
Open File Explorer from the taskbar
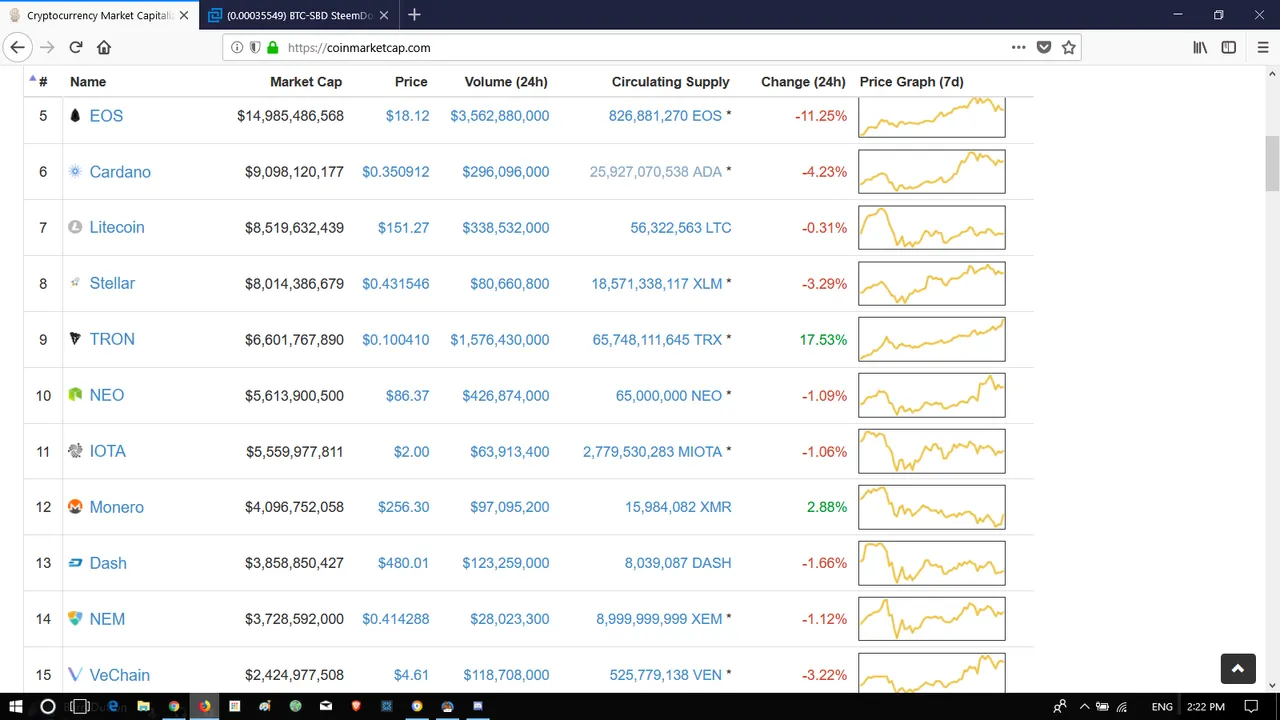tap(143, 706)
